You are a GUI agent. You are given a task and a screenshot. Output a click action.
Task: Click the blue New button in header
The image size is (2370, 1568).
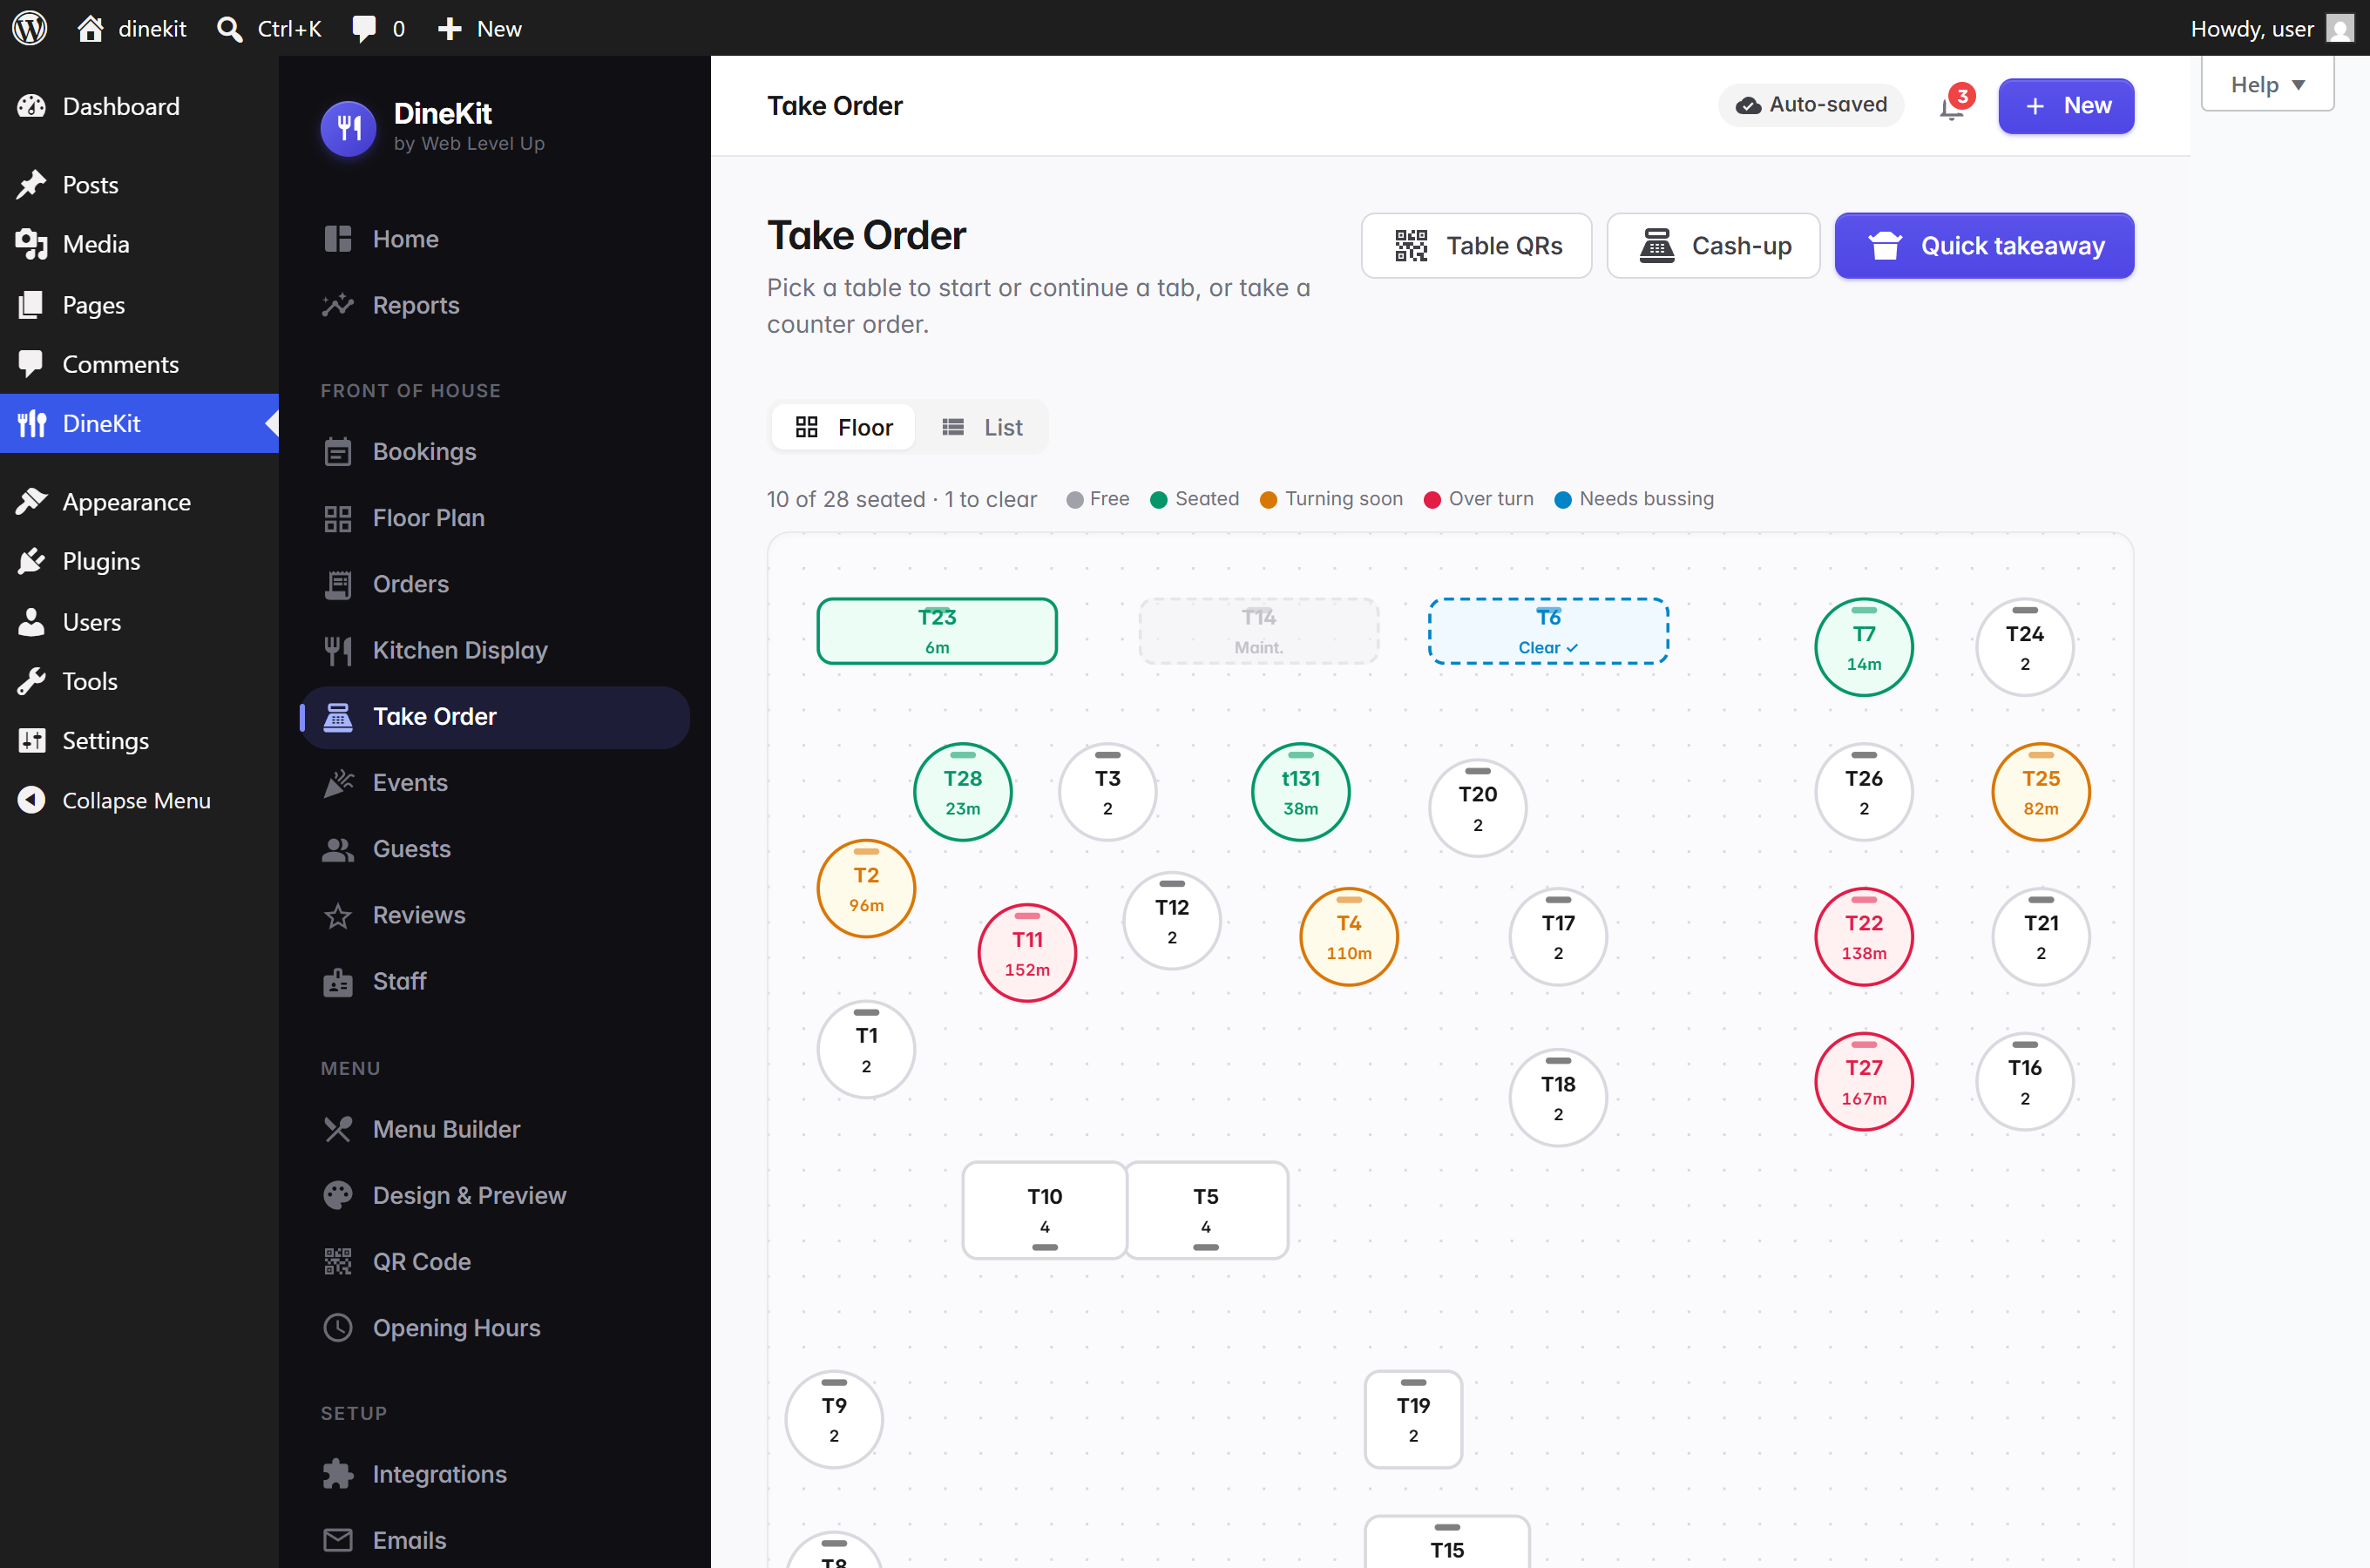(x=2066, y=106)
